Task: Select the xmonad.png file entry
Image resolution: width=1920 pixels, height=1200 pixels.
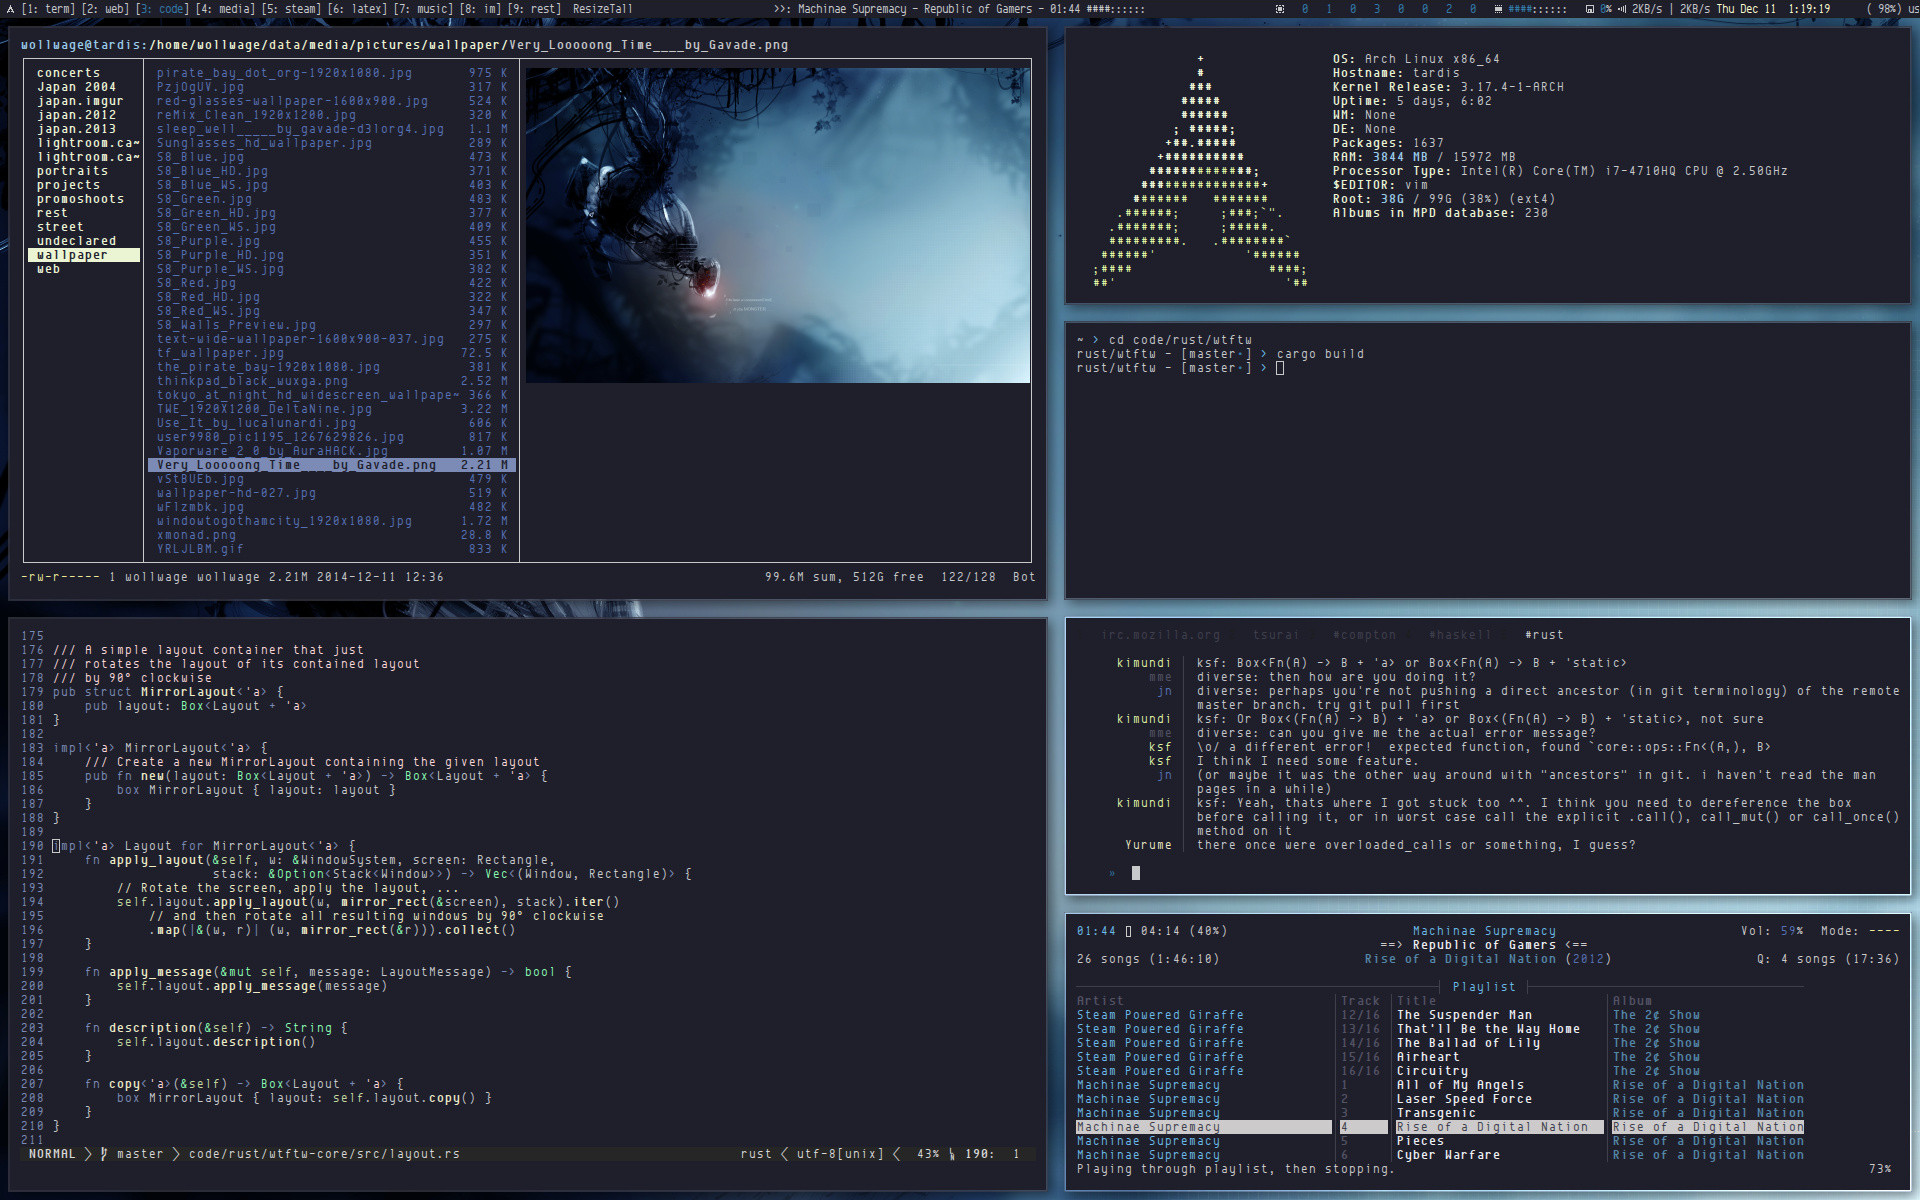Action: point(196,535)
